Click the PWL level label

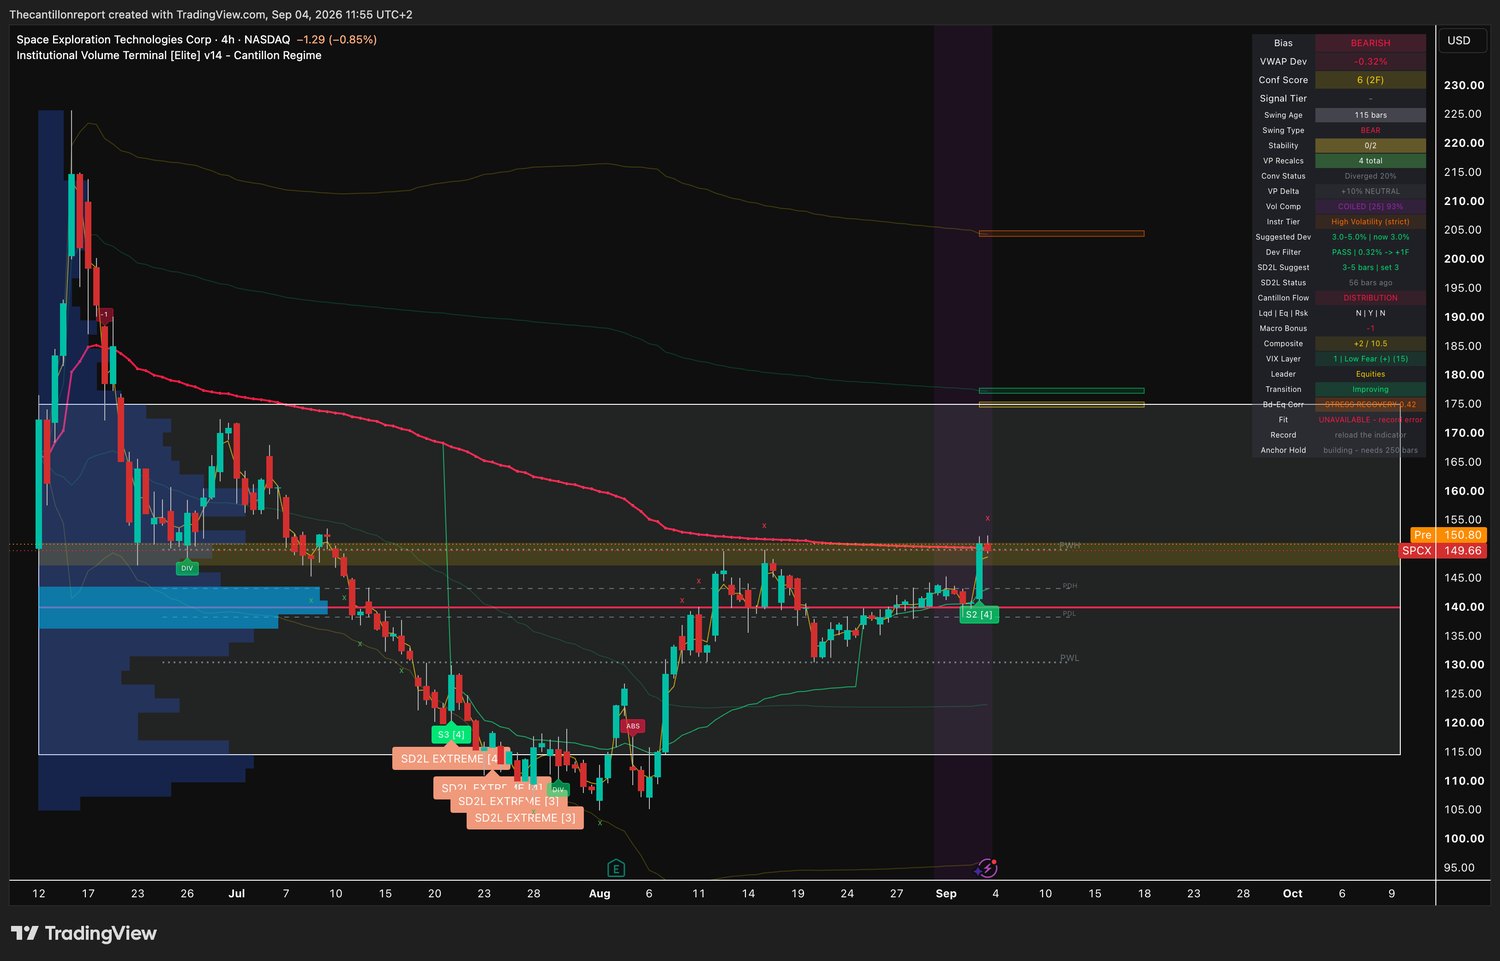(1069, 658)
